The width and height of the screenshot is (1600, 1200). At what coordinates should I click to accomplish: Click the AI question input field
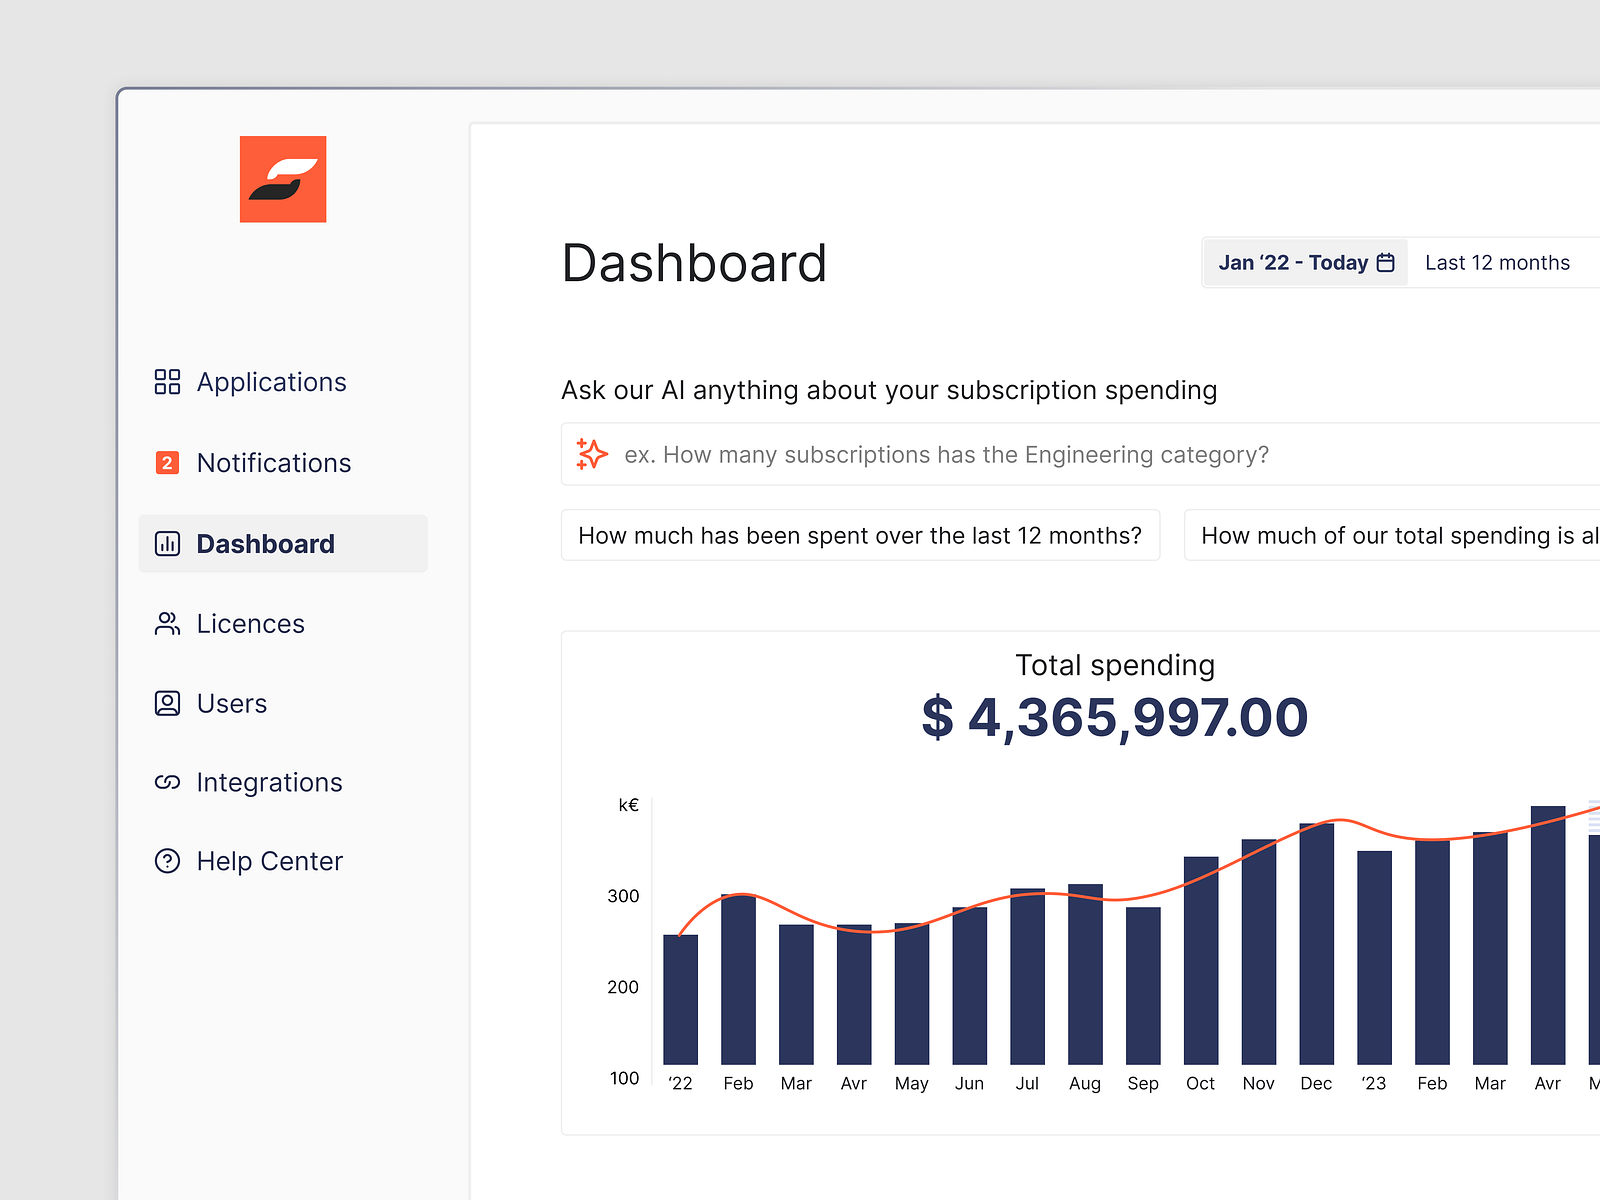[x=1000, y=455]
